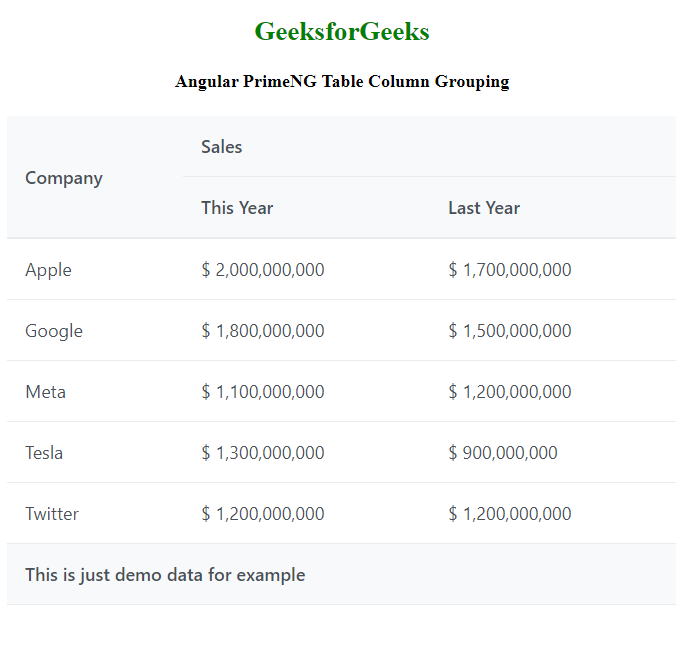This screenshot has width=677, height=648.
Task: Select the Meta row name
Action: [x=46, y=392]
